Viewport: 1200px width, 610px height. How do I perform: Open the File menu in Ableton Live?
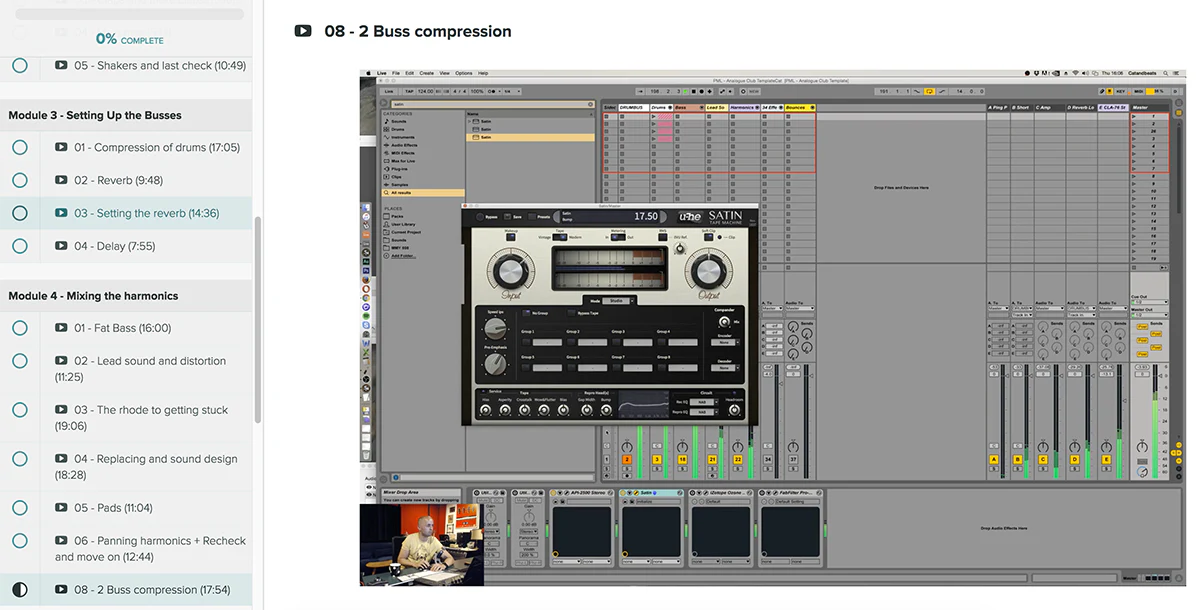pos(396,73)
